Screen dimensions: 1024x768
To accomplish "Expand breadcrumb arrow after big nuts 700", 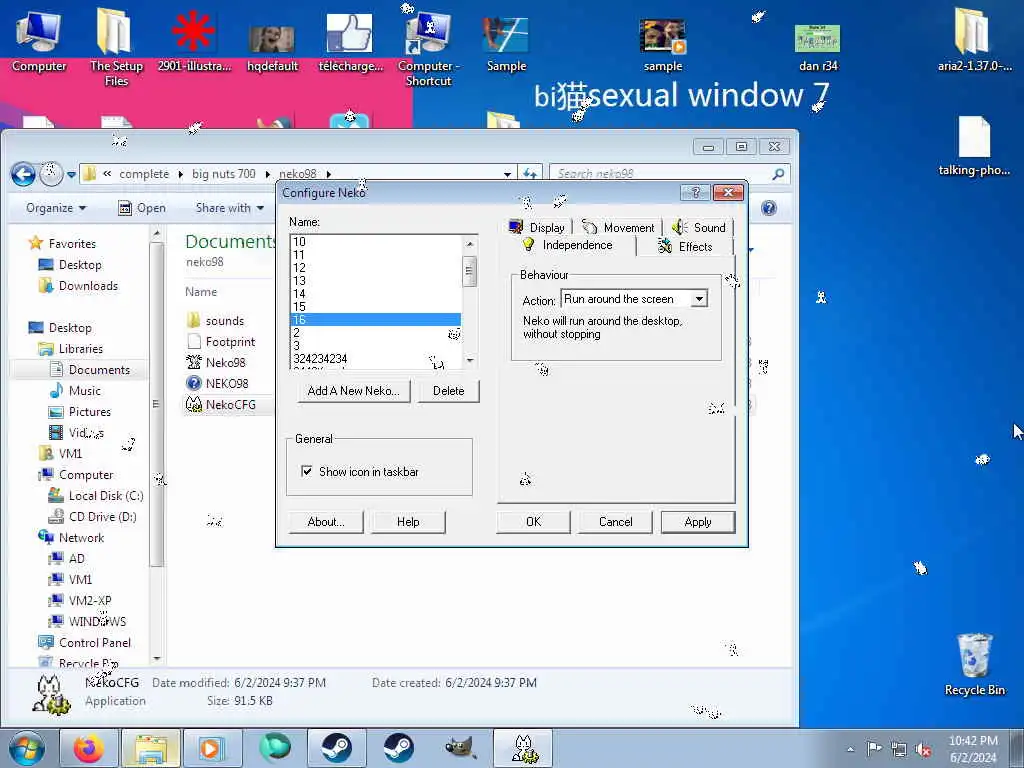I will tap(268, 174).
